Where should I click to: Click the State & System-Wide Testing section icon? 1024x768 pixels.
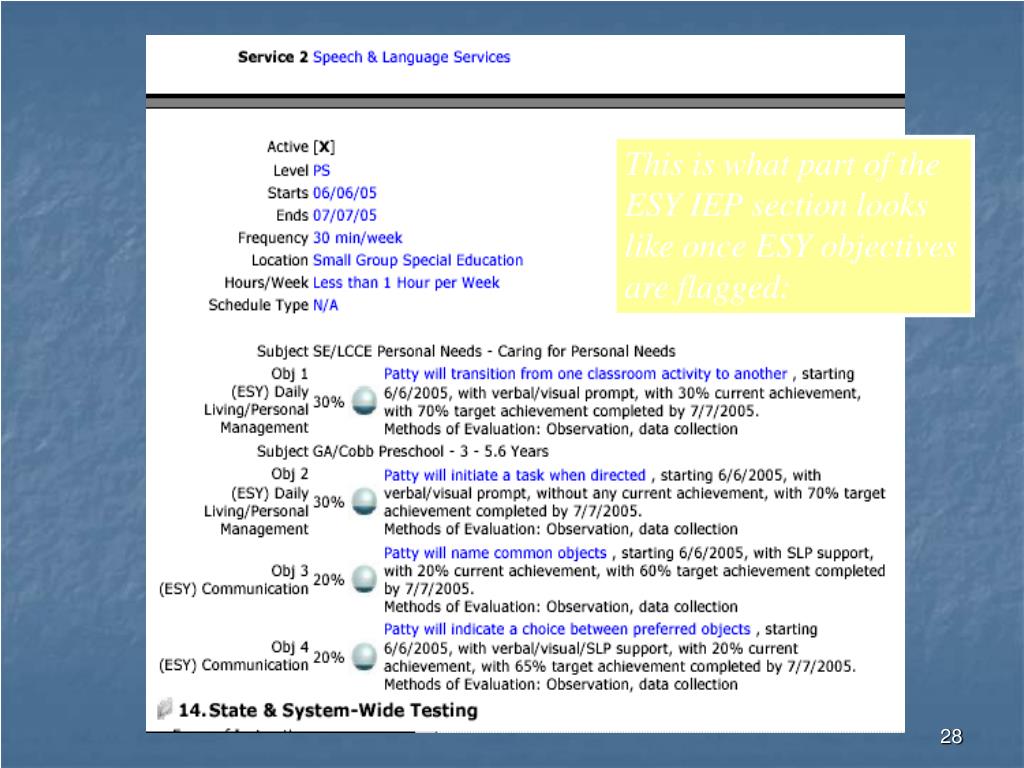(x=165, y=709)
